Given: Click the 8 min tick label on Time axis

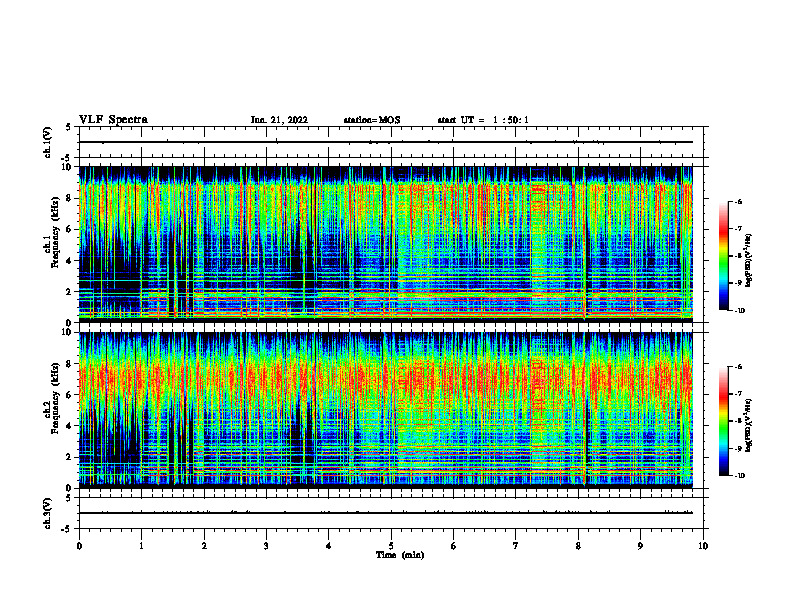Looking at the screenshot, I should (578, 546).
